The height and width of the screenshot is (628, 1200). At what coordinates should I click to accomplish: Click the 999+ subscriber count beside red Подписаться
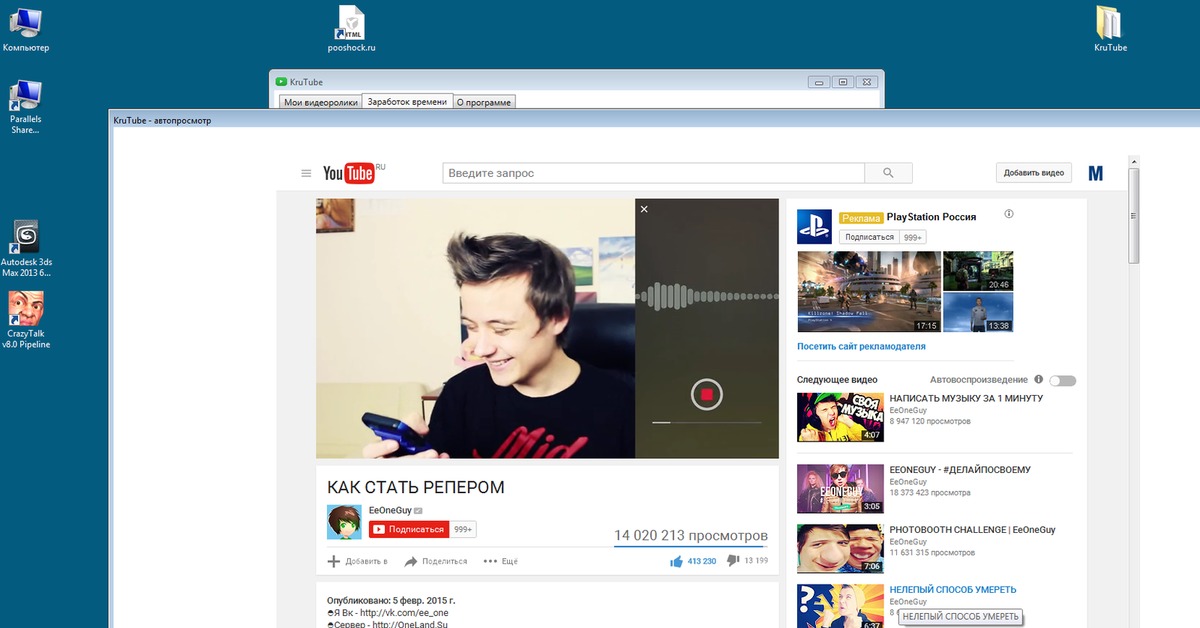463,529
